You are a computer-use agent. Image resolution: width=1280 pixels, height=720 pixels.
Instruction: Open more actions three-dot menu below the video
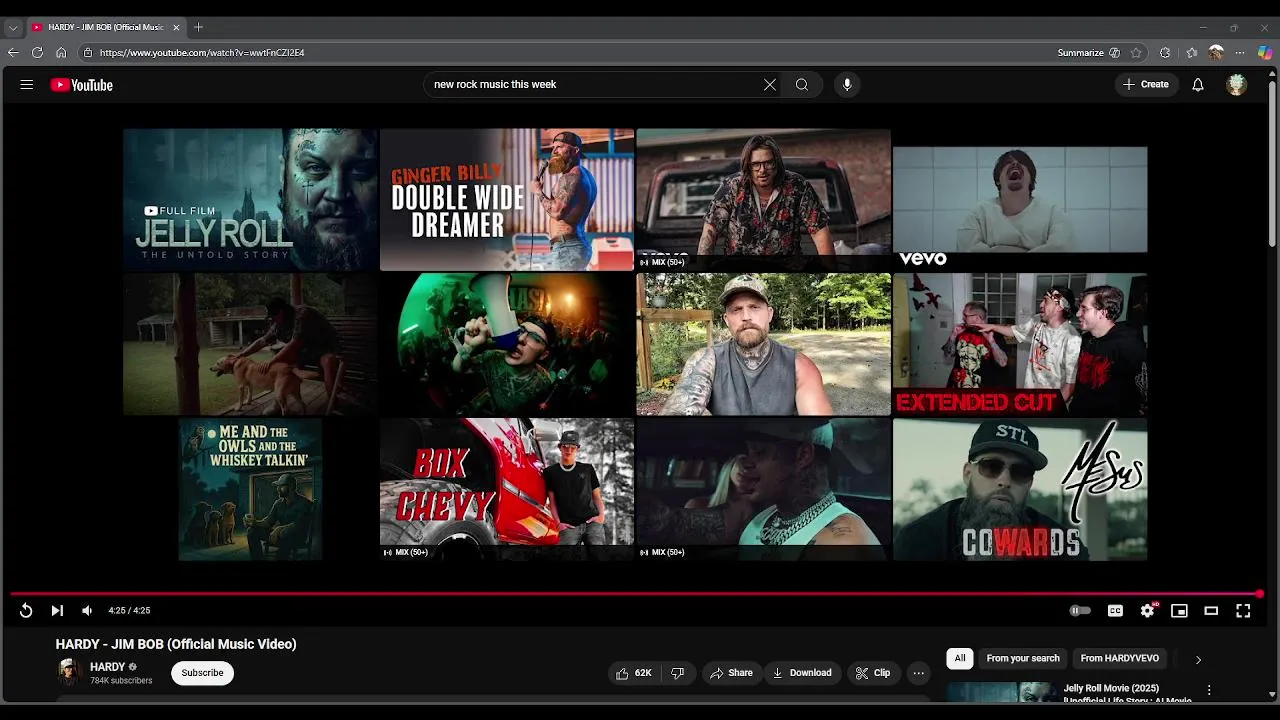(918, 673)
